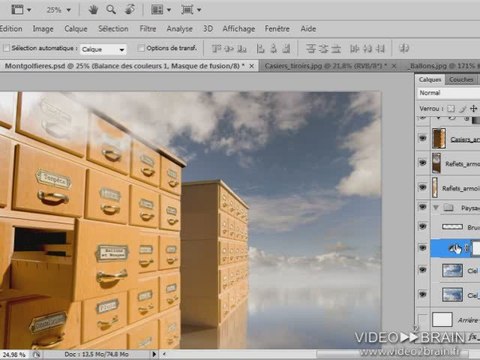Open the Sélection menu
Image resolution: width=480 pixels, height=360 pixels.
tap(113, 29)
